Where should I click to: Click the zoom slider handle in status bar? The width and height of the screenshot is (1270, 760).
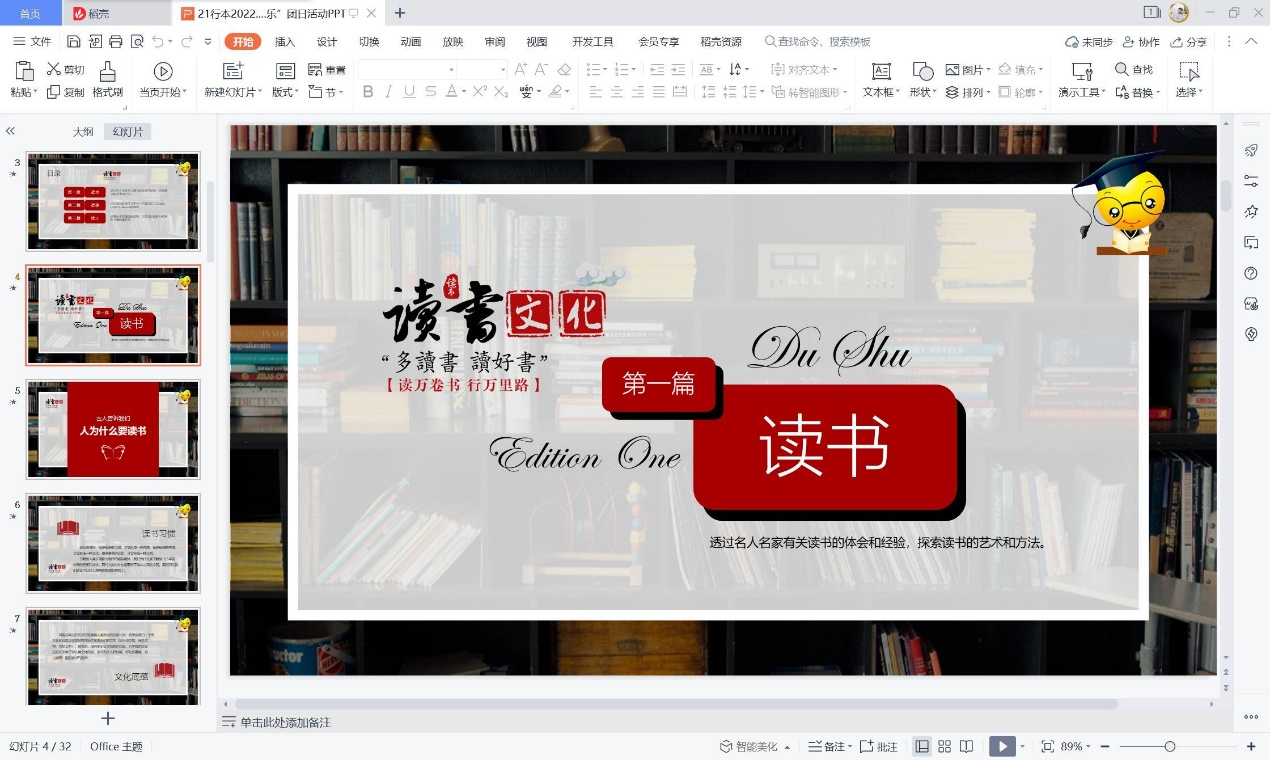coord(1170,746)
